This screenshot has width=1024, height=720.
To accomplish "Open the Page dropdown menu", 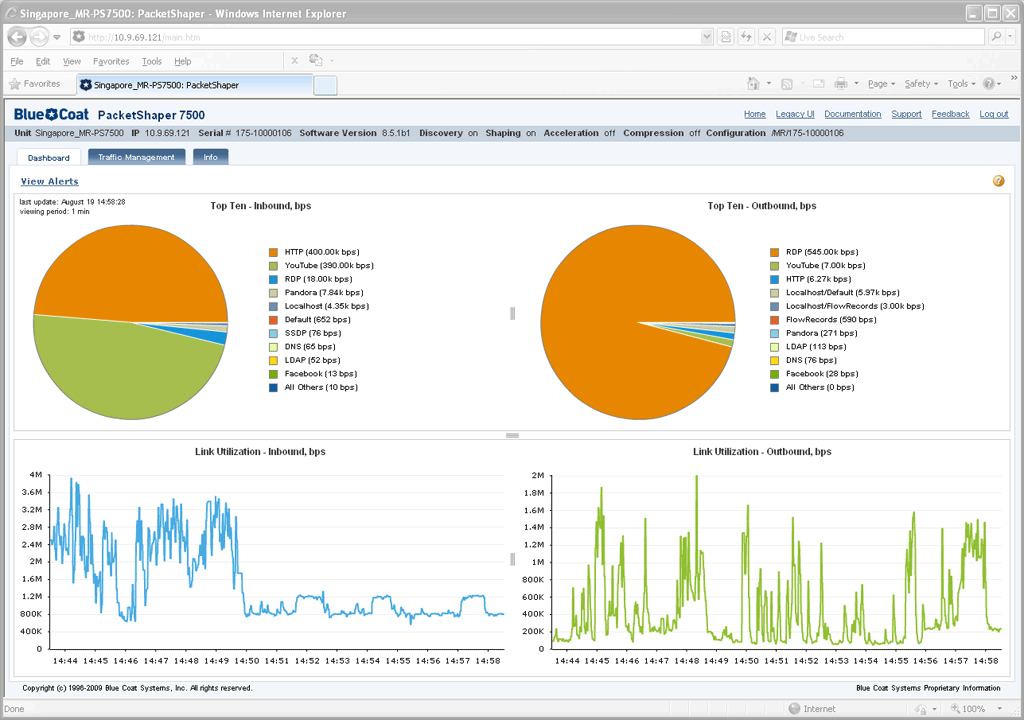I will pos(881,84).
